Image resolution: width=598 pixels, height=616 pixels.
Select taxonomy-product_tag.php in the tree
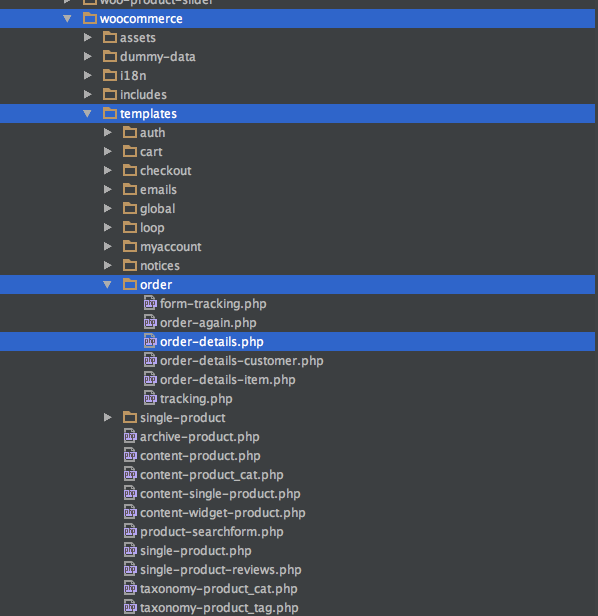point(219,608)
